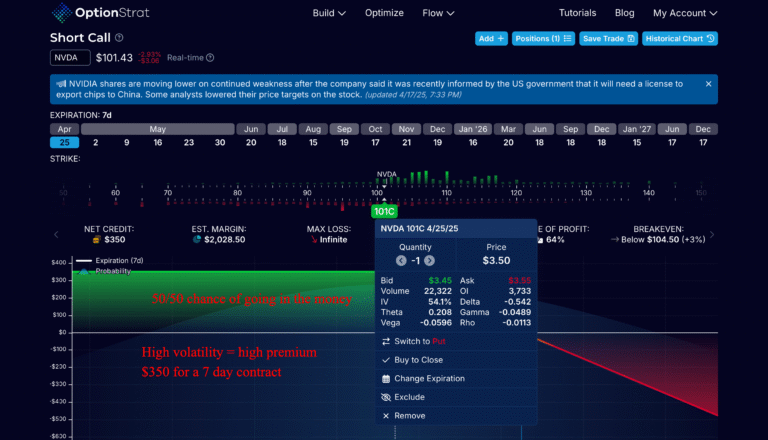The height and width of the screenshot is (440, 768).
Task: Click the NVDA ticker input field
Action: (x=70, y=58)
